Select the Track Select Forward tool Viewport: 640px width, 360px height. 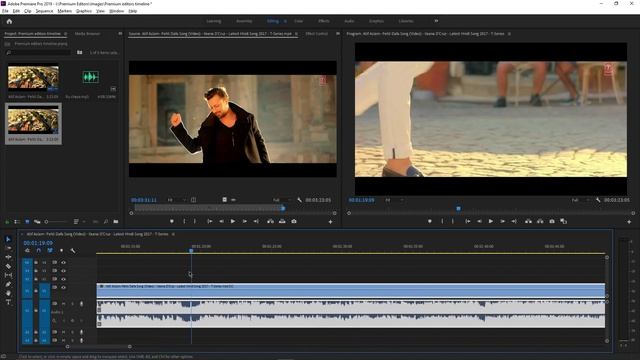8,248
